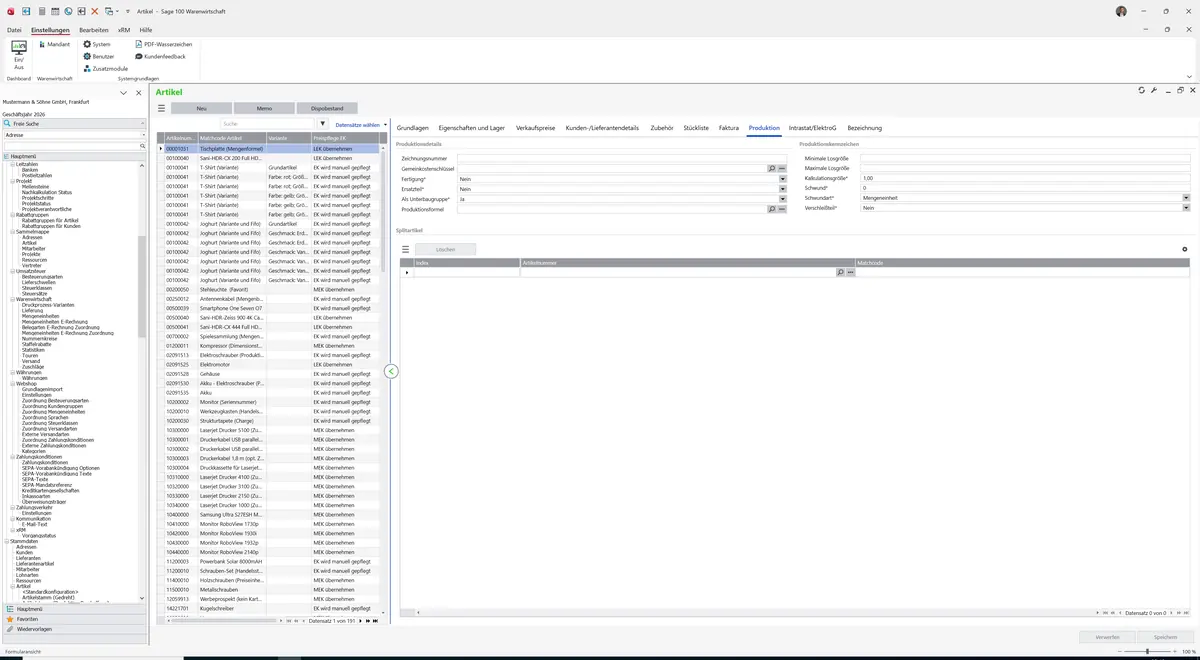Click the filter funnel next to Suche

coord(321,124)
